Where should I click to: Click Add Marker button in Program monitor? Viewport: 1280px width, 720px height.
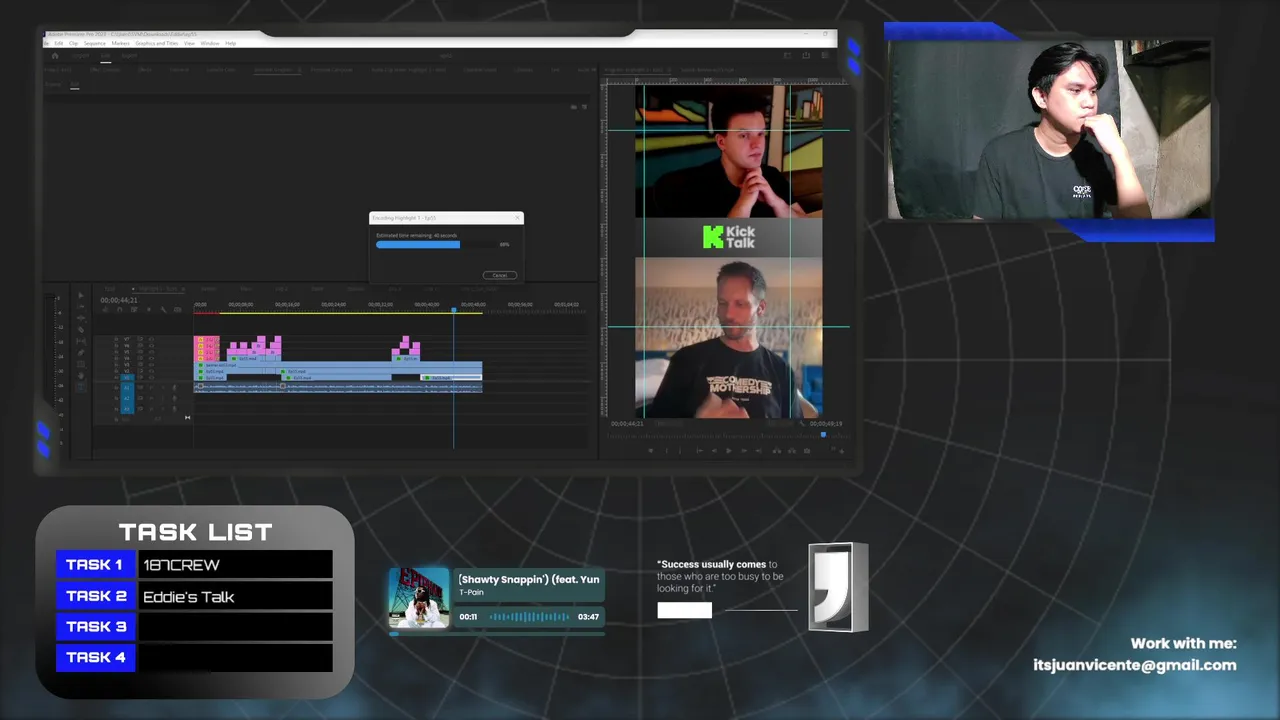(651, 451)
